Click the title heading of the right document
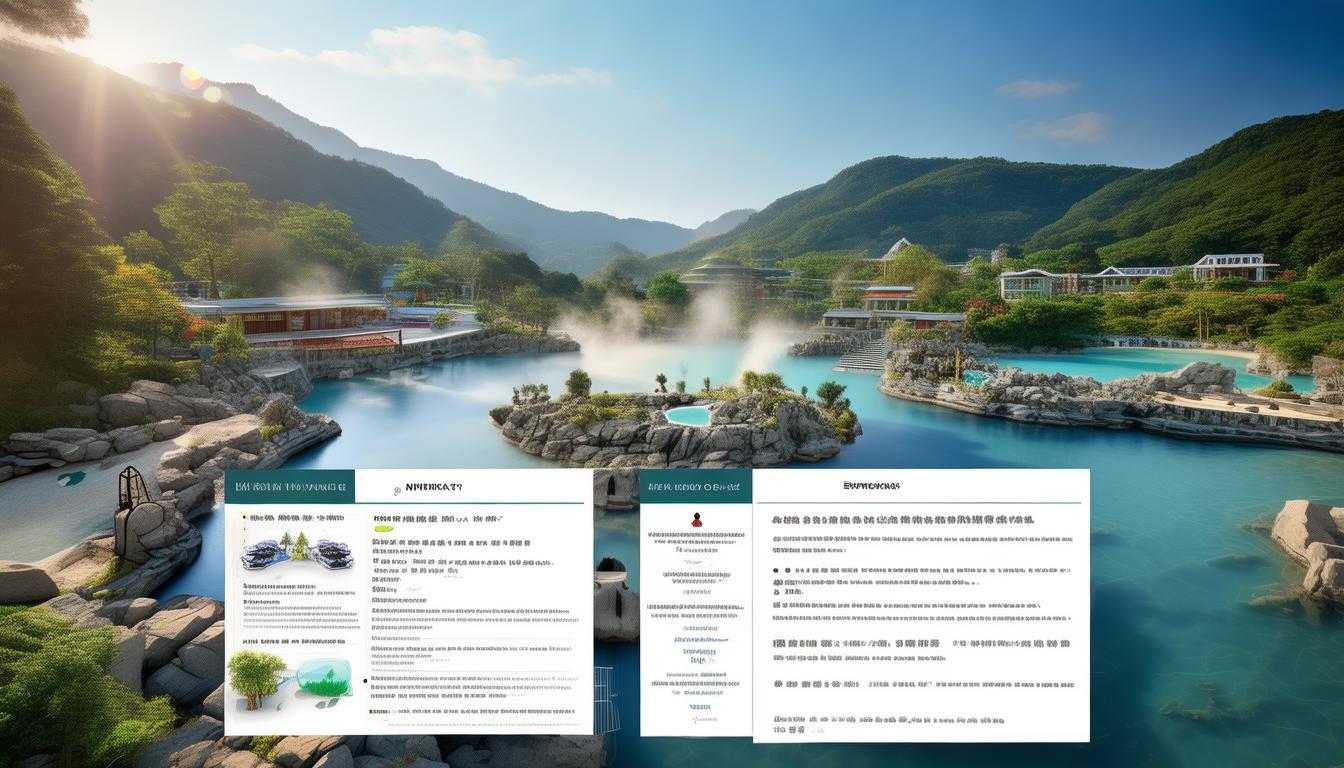 coord(871,486)
